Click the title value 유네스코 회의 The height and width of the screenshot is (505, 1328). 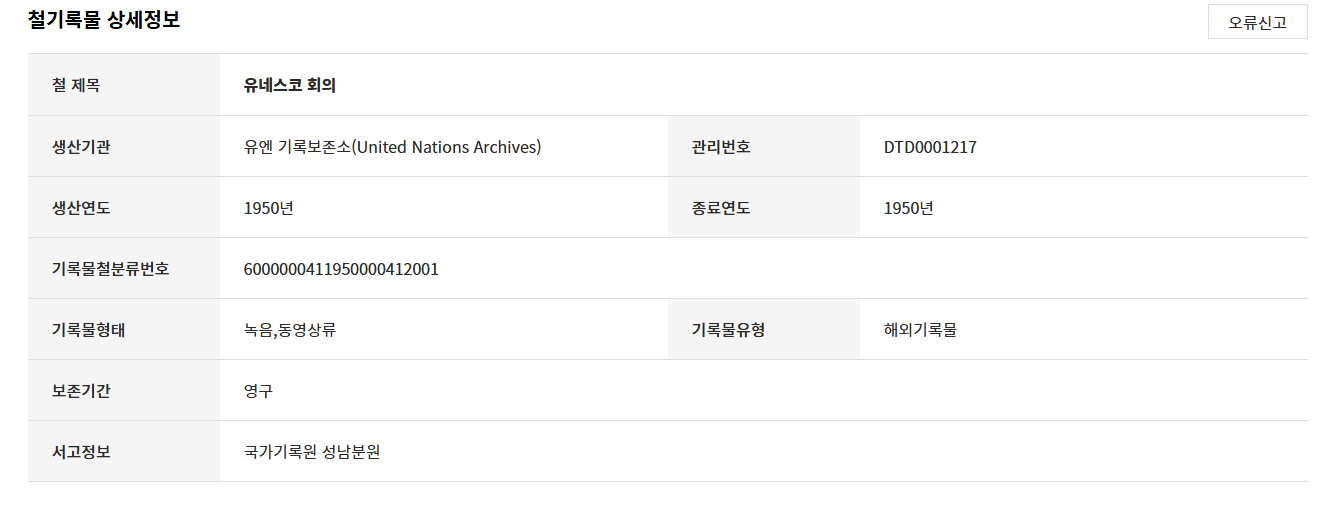click(290, 86)
